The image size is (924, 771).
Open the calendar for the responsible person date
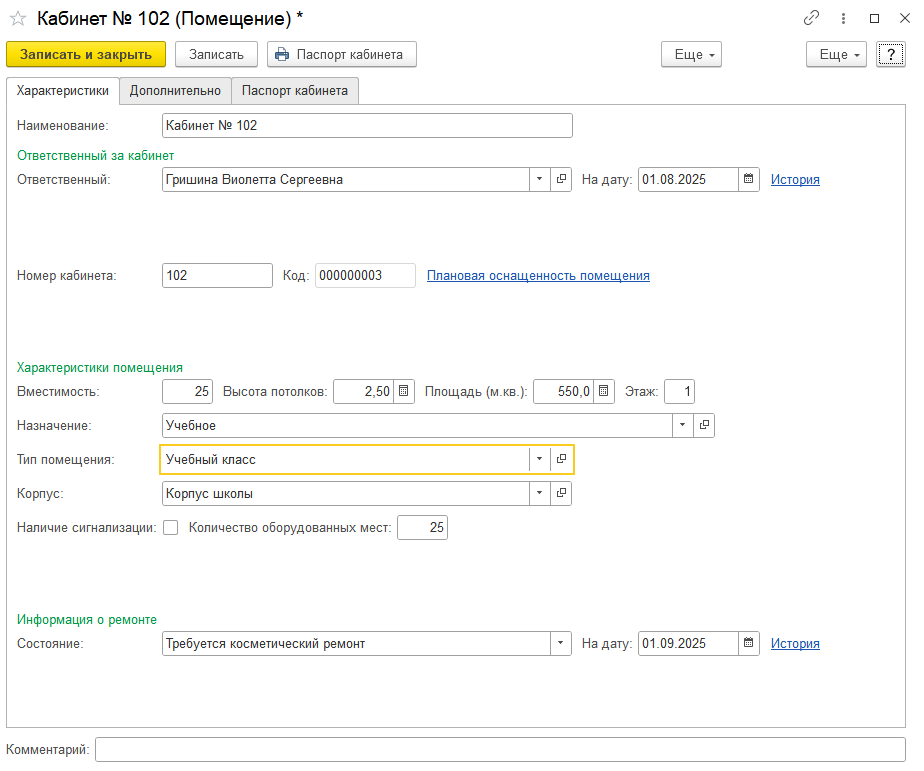tap(749, 180)
